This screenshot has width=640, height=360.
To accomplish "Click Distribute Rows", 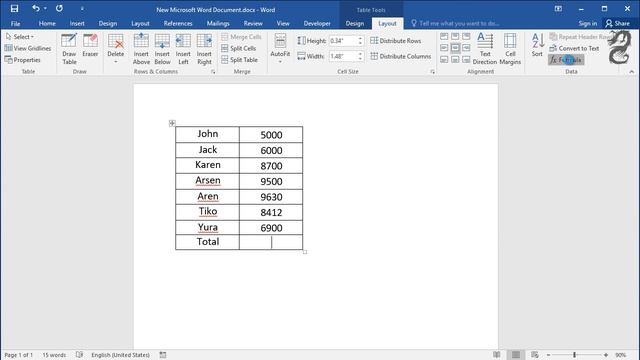I will 396,41.
